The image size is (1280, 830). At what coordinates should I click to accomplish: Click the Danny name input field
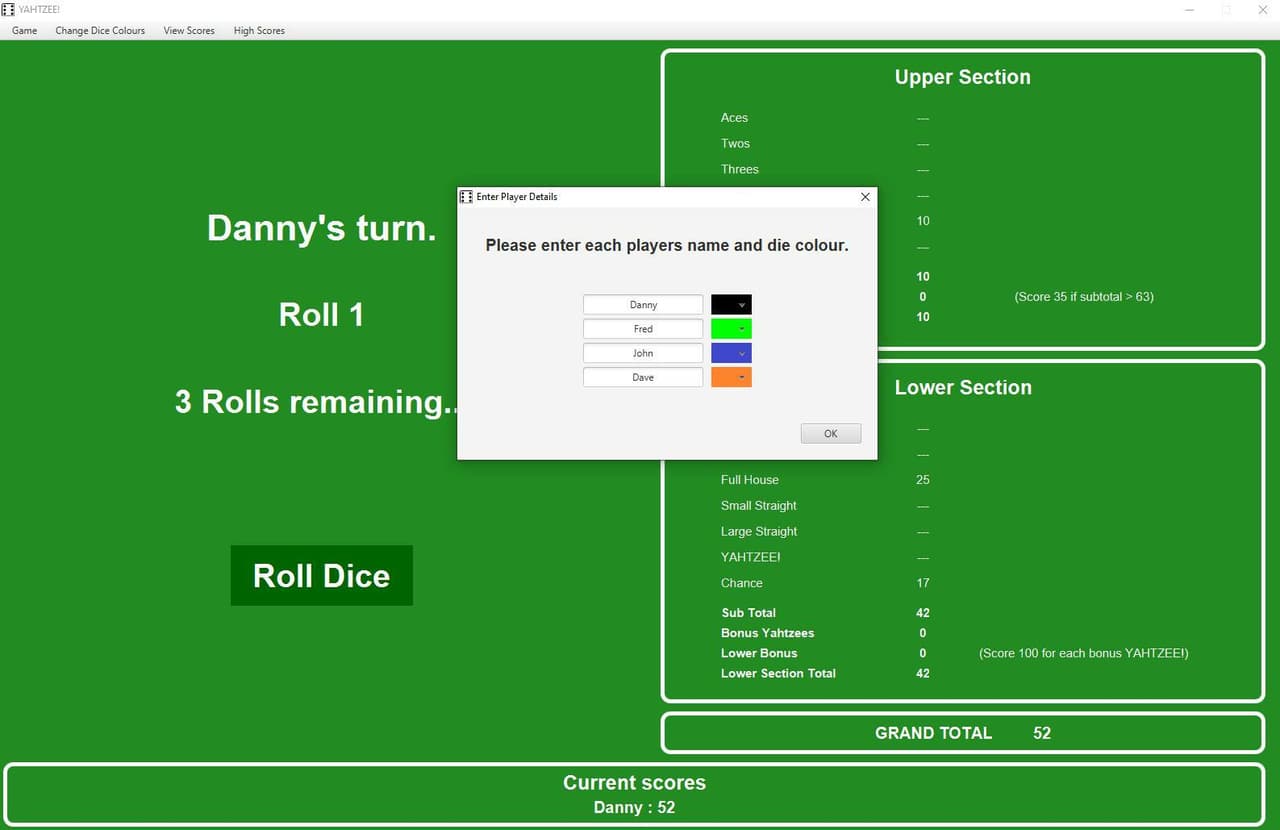643,305
